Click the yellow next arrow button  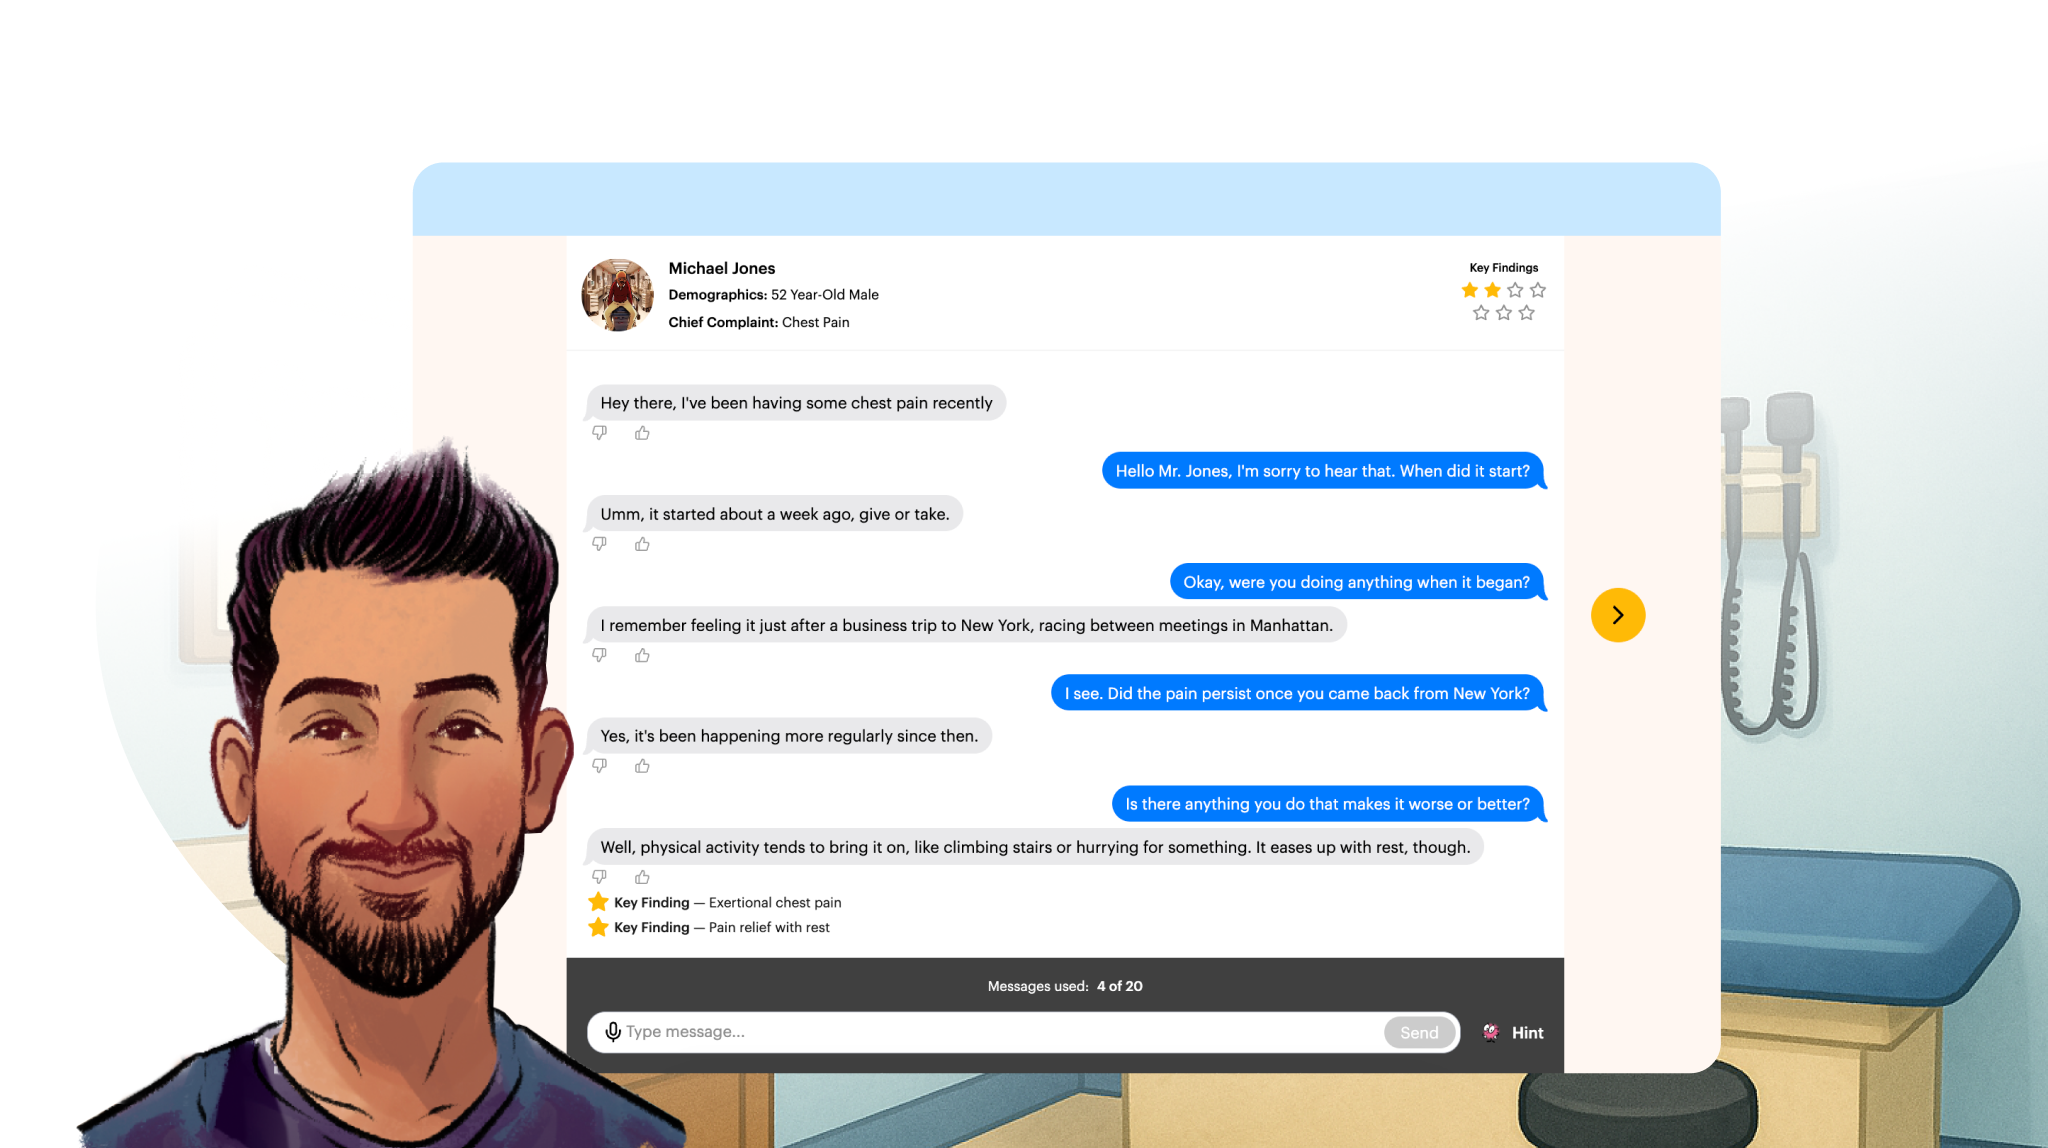[1617, 615]
